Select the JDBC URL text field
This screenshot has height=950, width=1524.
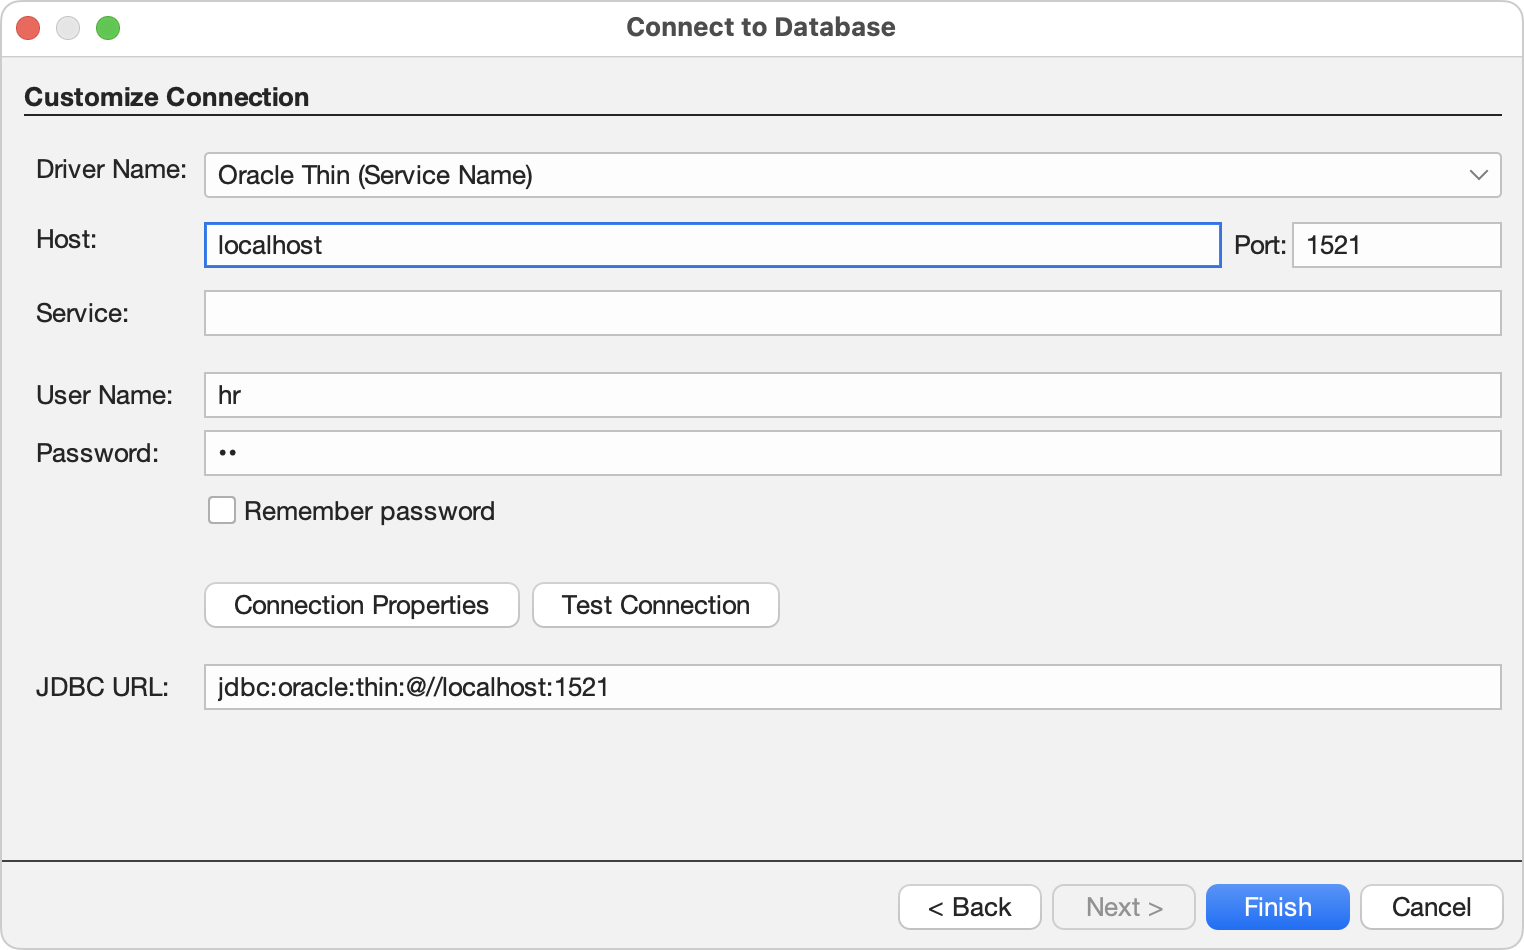pos(850,687)
